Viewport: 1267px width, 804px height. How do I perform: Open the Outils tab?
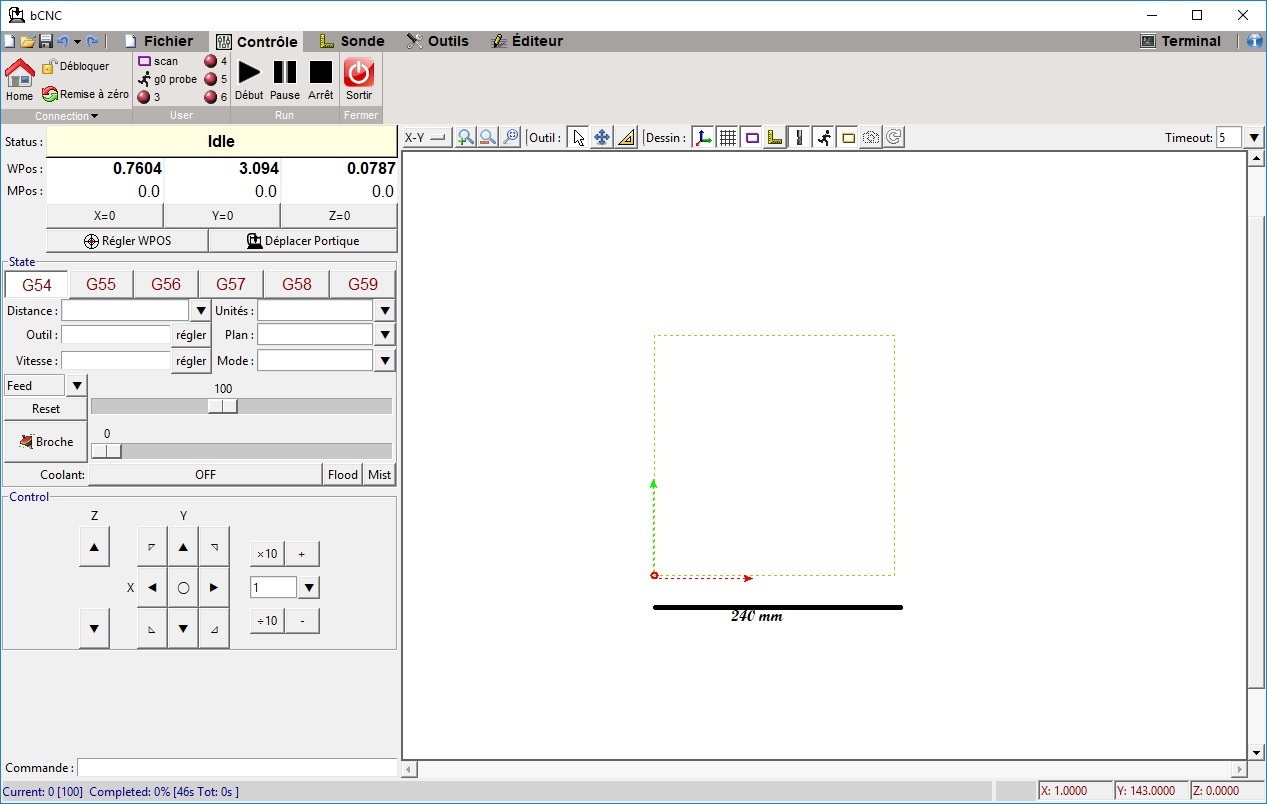438,41
